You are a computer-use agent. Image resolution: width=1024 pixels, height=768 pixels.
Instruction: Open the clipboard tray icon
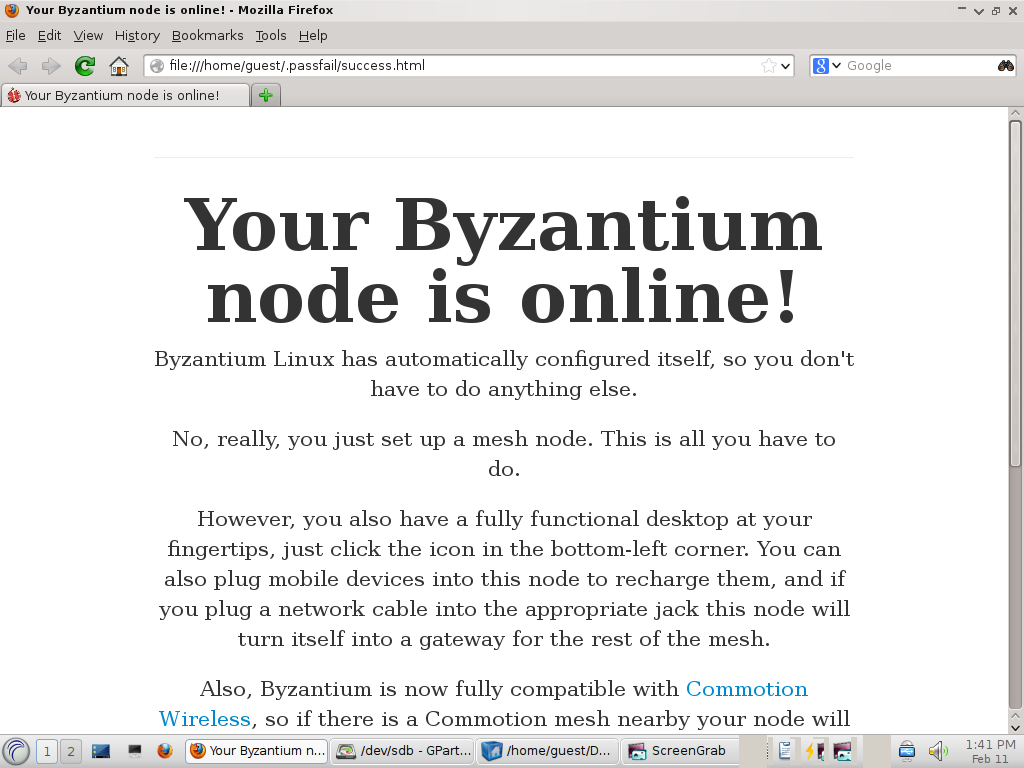coord(786,752)
